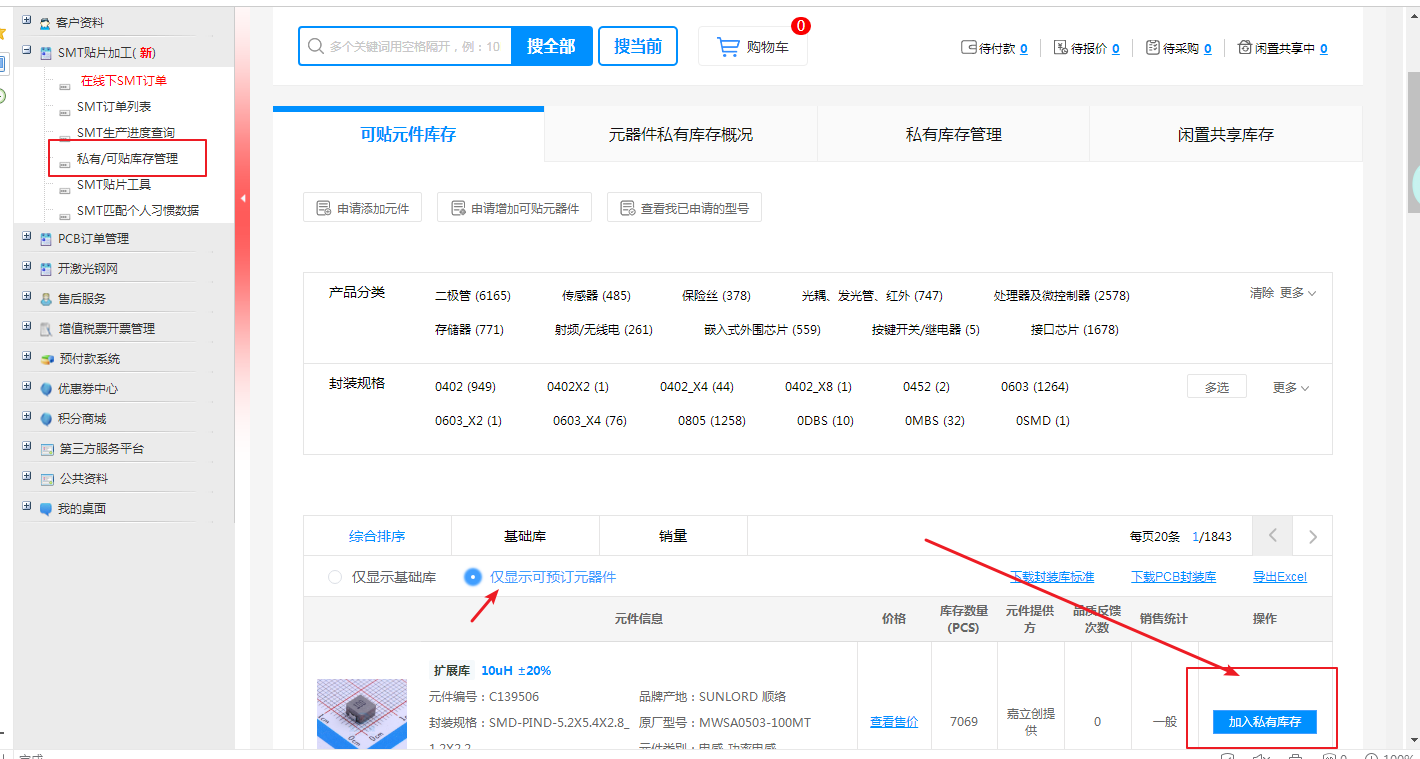Click the next page arrow icon
Screen dimensions: 1420x759
[1312, 537]
